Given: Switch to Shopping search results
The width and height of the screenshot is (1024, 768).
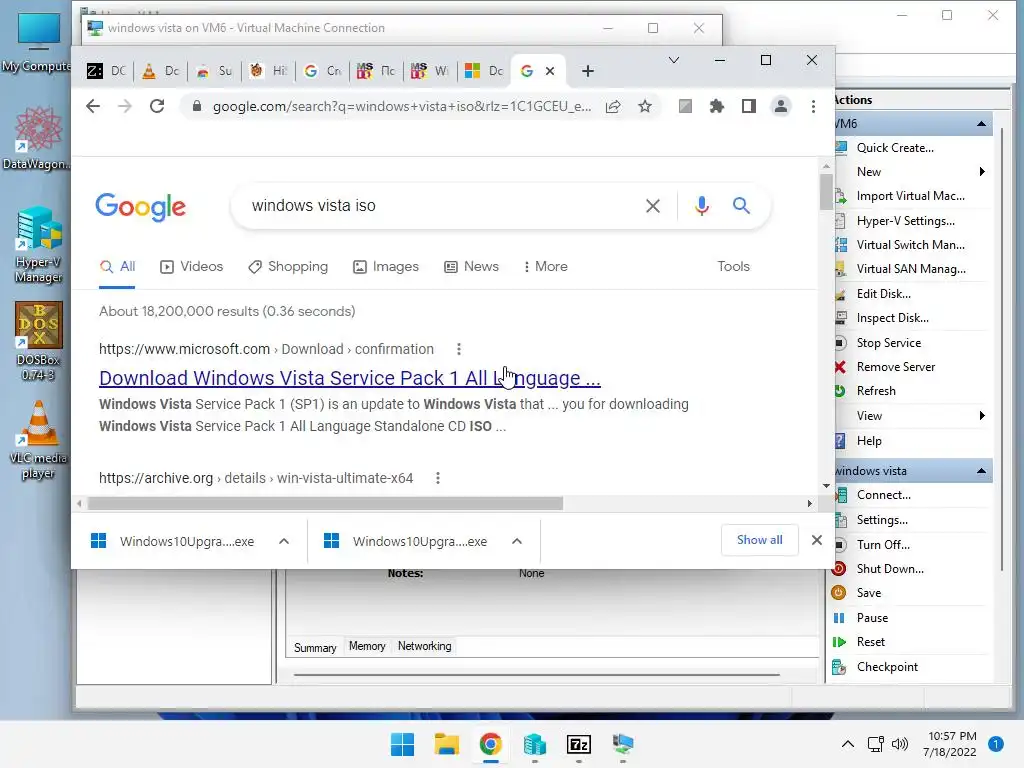Looking at the screenshot, I should [x=288, y=266].
